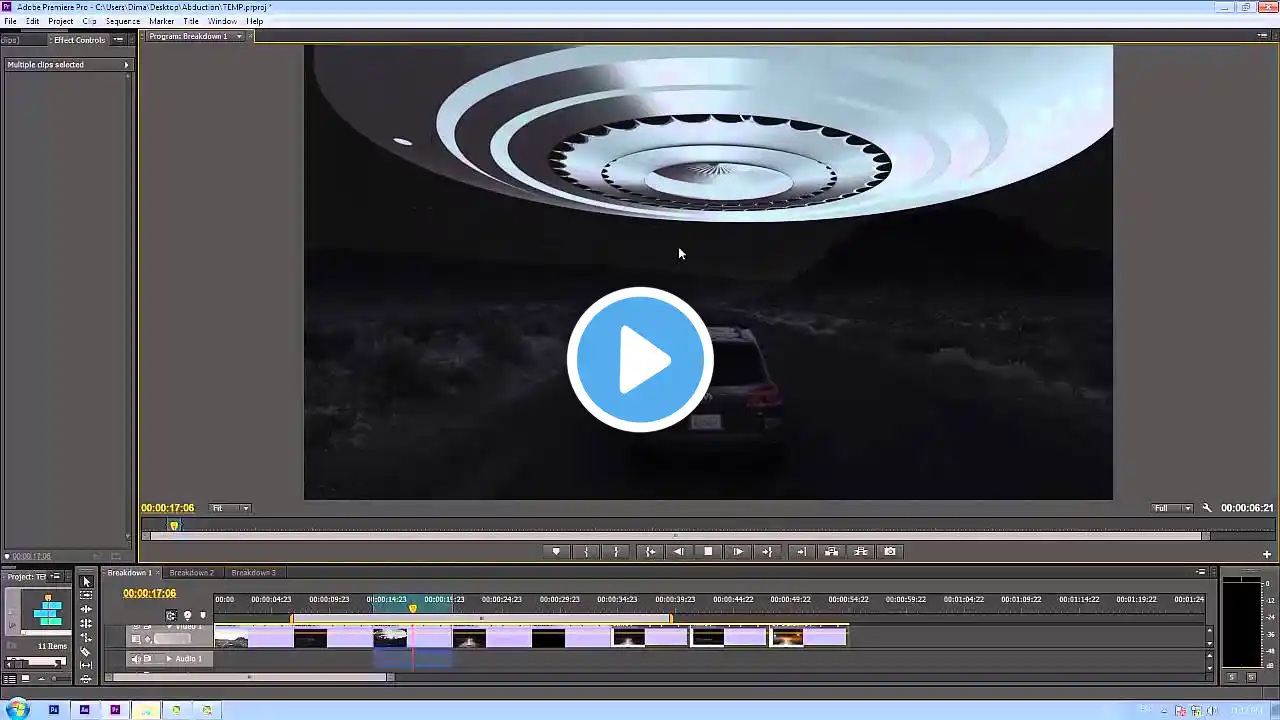Toggle sync lock on Audio 1 track

[x=148, y=659]
